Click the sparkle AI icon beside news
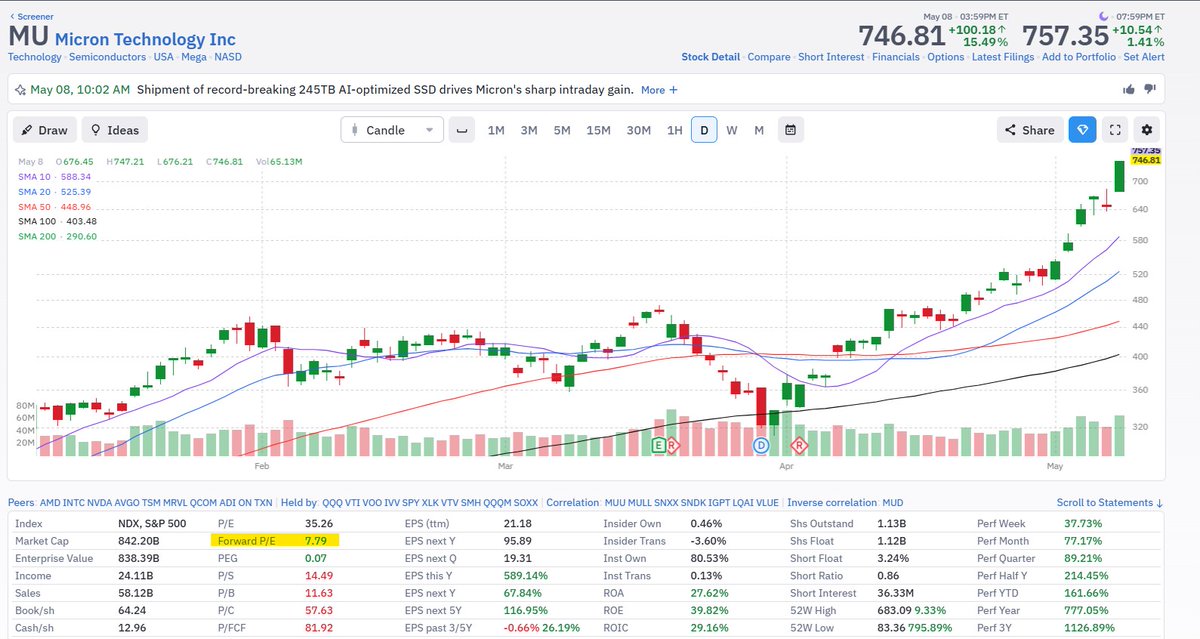This screenshot has width=1200, height=639. tap(19, 90)
